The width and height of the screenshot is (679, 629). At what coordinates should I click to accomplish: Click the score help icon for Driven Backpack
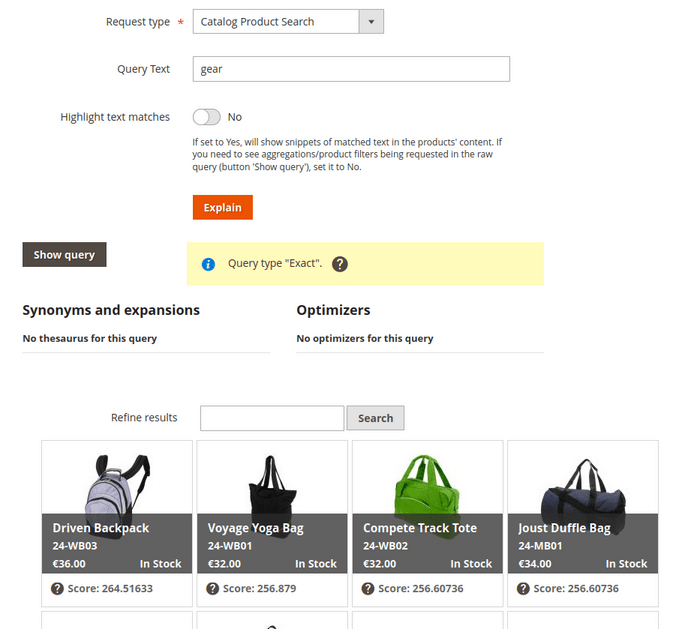point(58,589)
